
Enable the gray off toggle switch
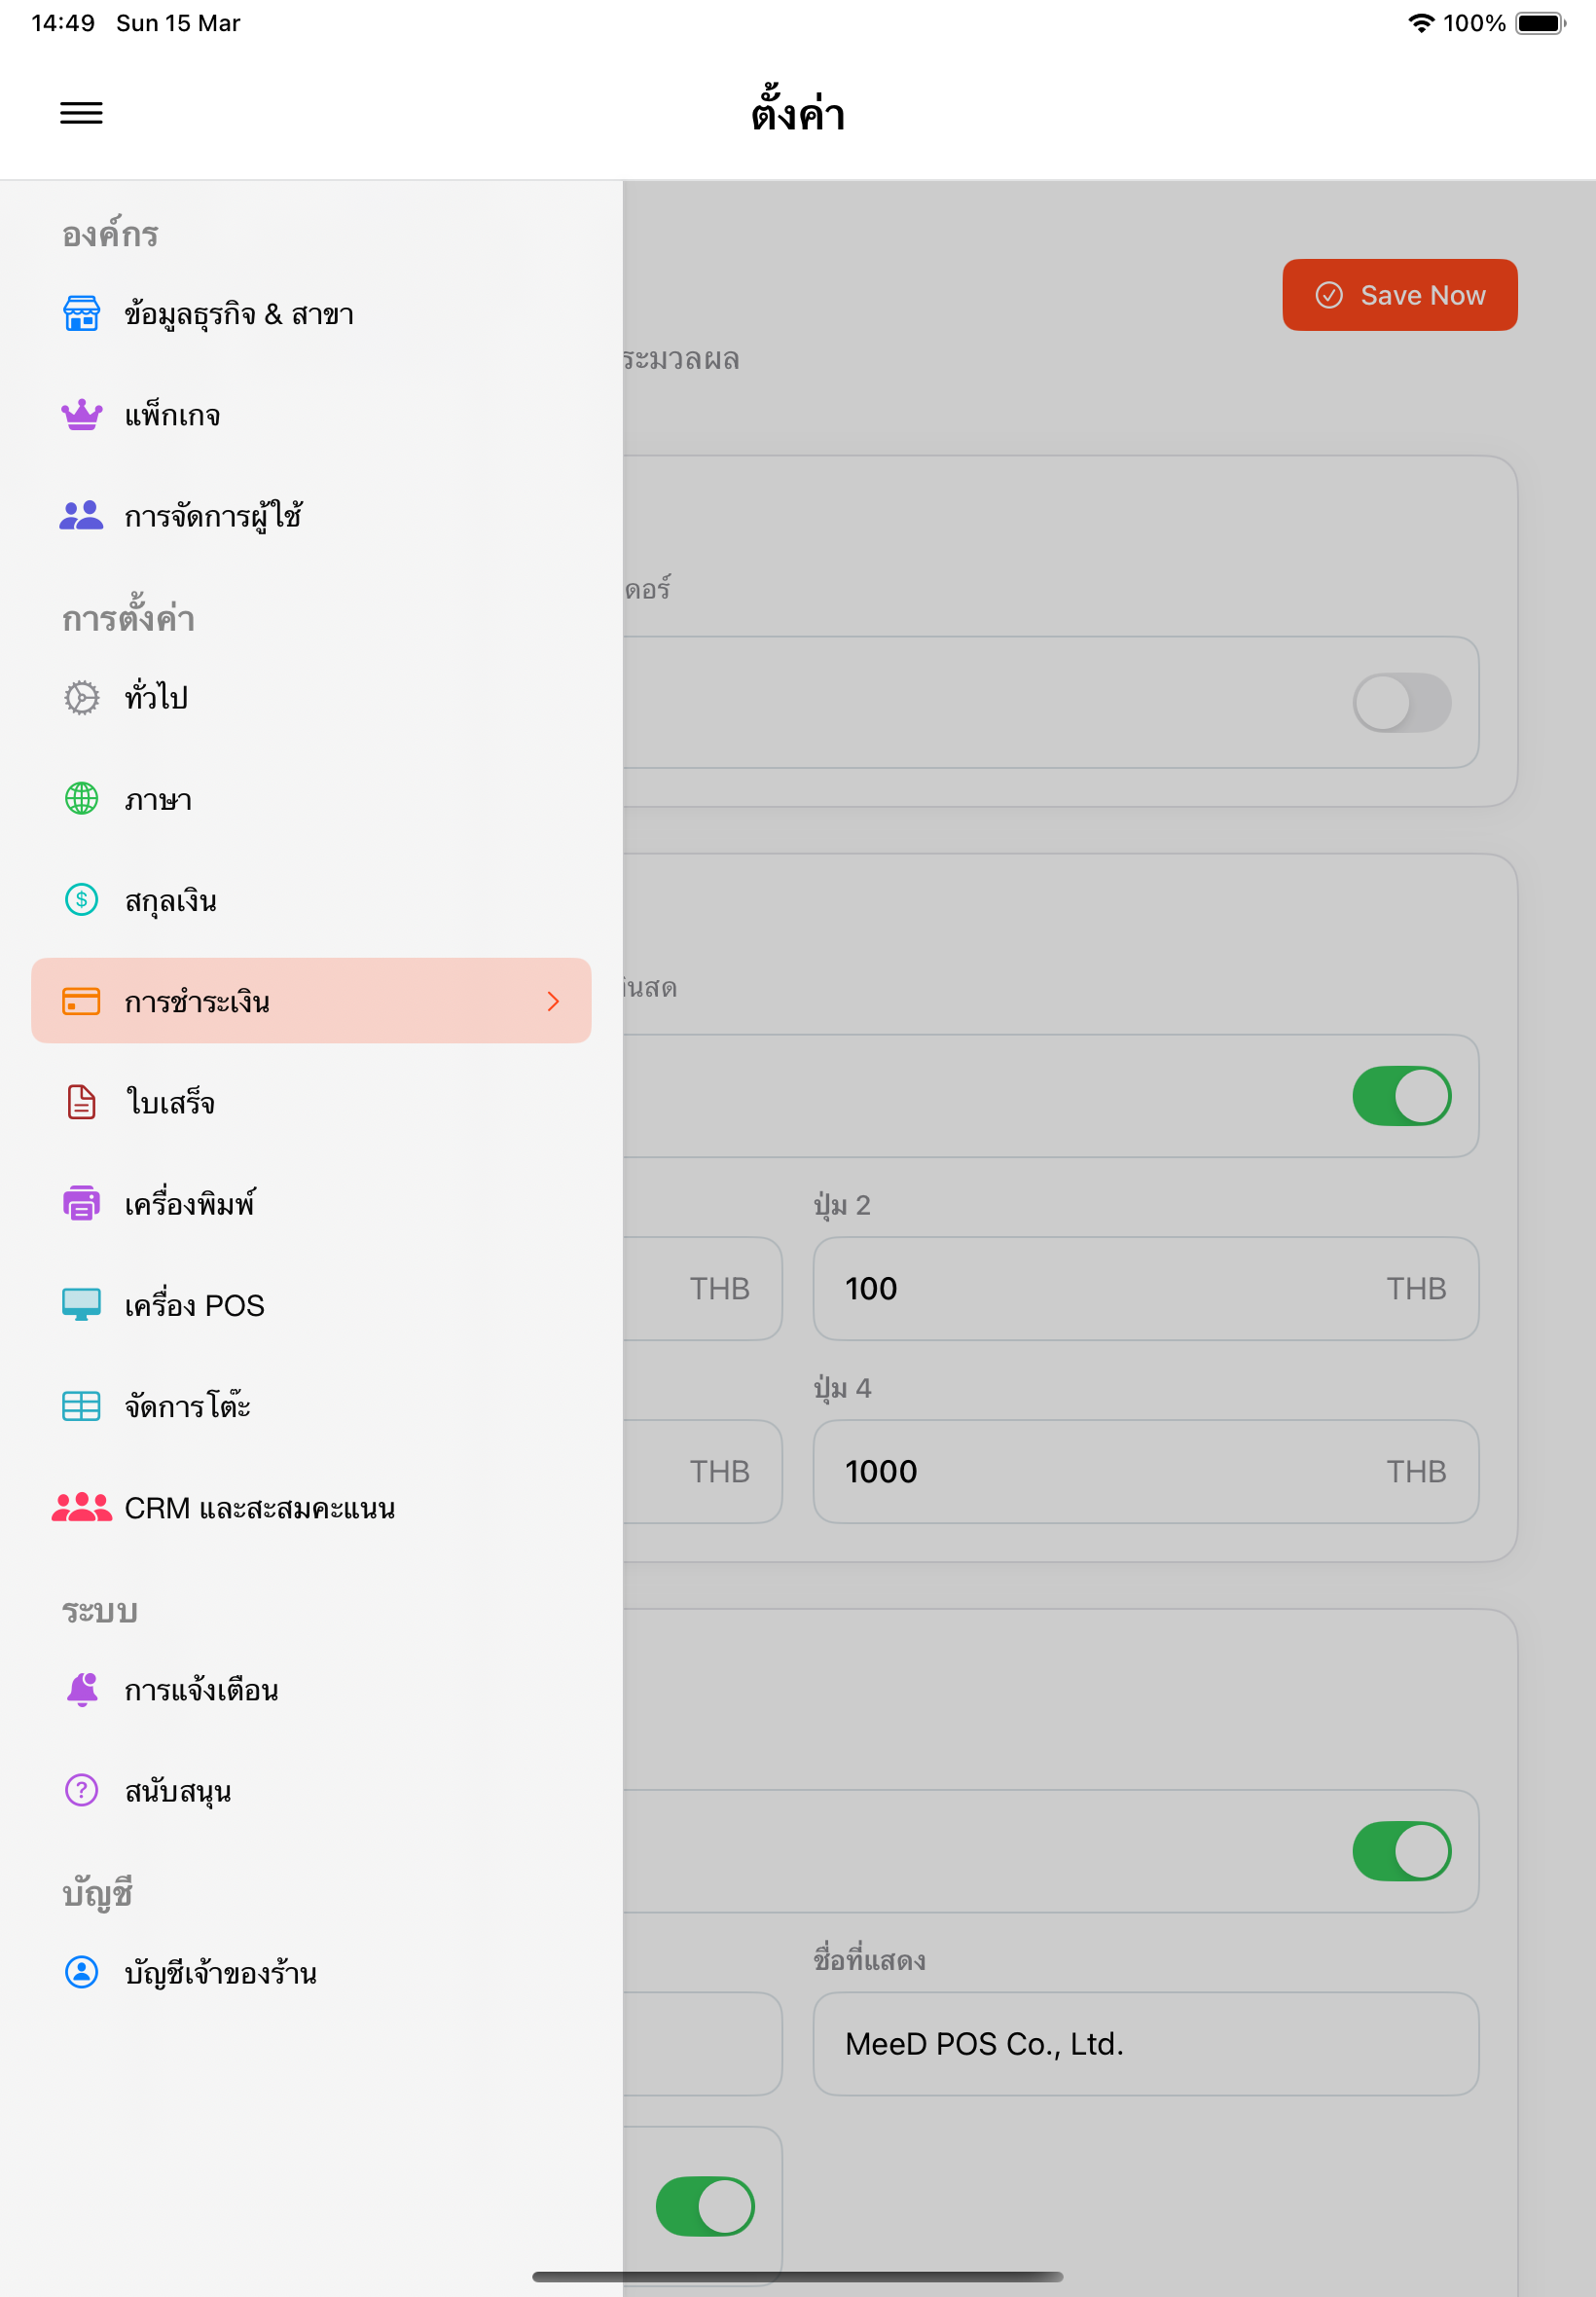click(1402, 703)
